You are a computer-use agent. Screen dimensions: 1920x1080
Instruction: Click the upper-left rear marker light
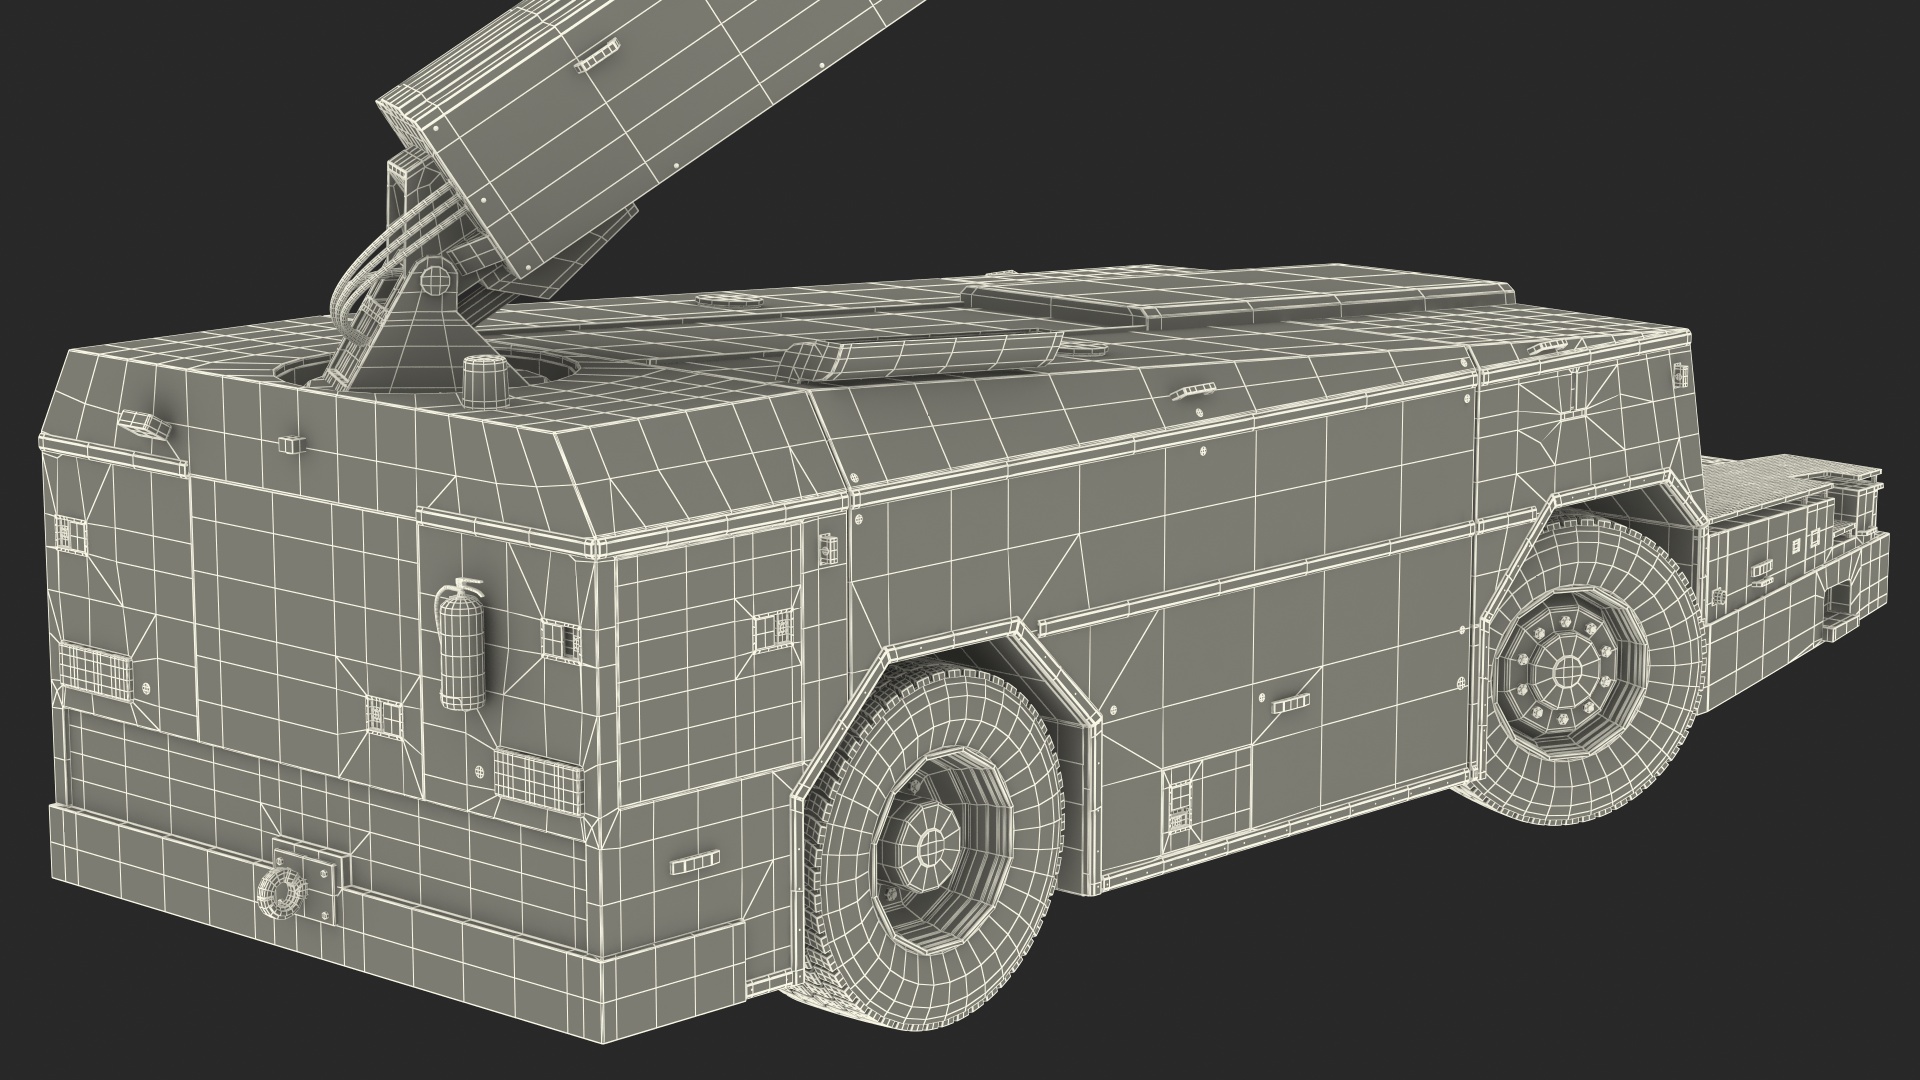tap(143, 426)
